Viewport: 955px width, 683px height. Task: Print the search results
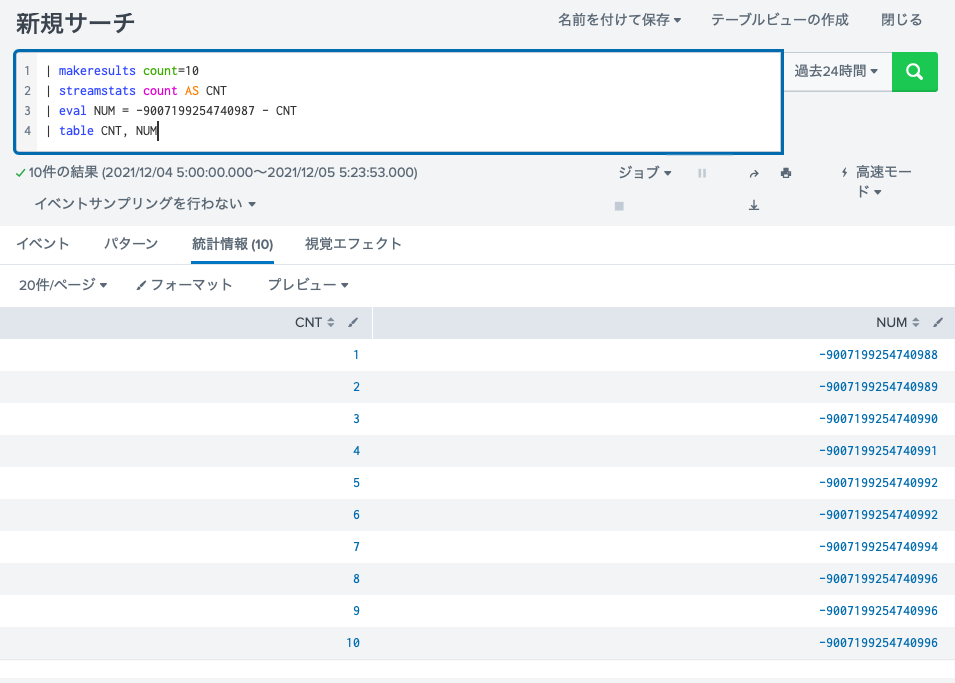pos(784,172)
